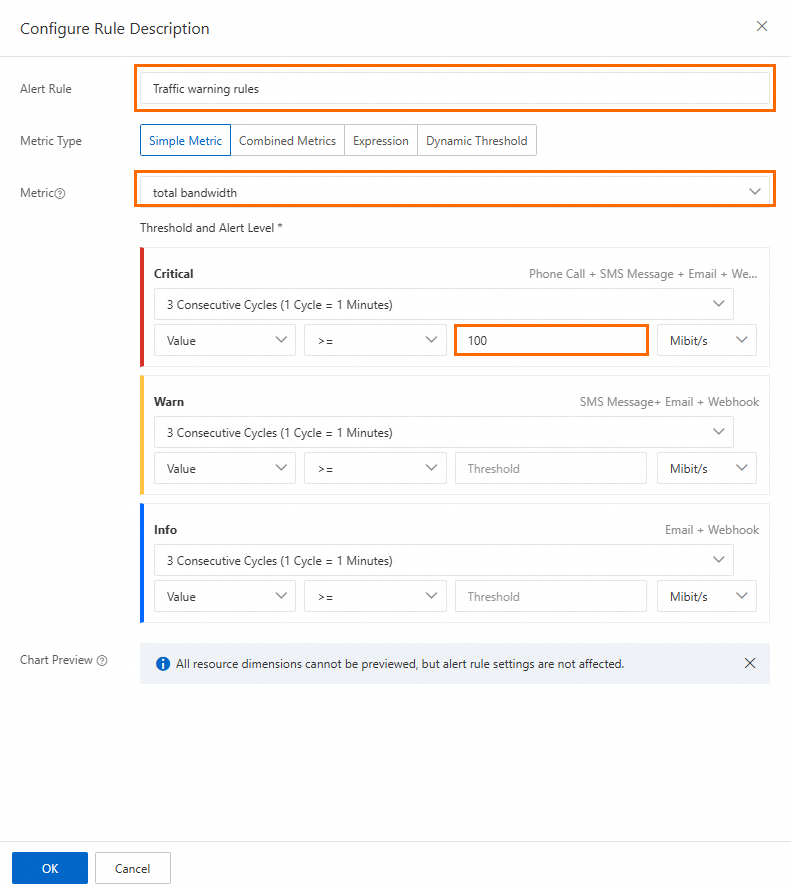
Task: Click the OK button
Action: (x=50, y=868)
